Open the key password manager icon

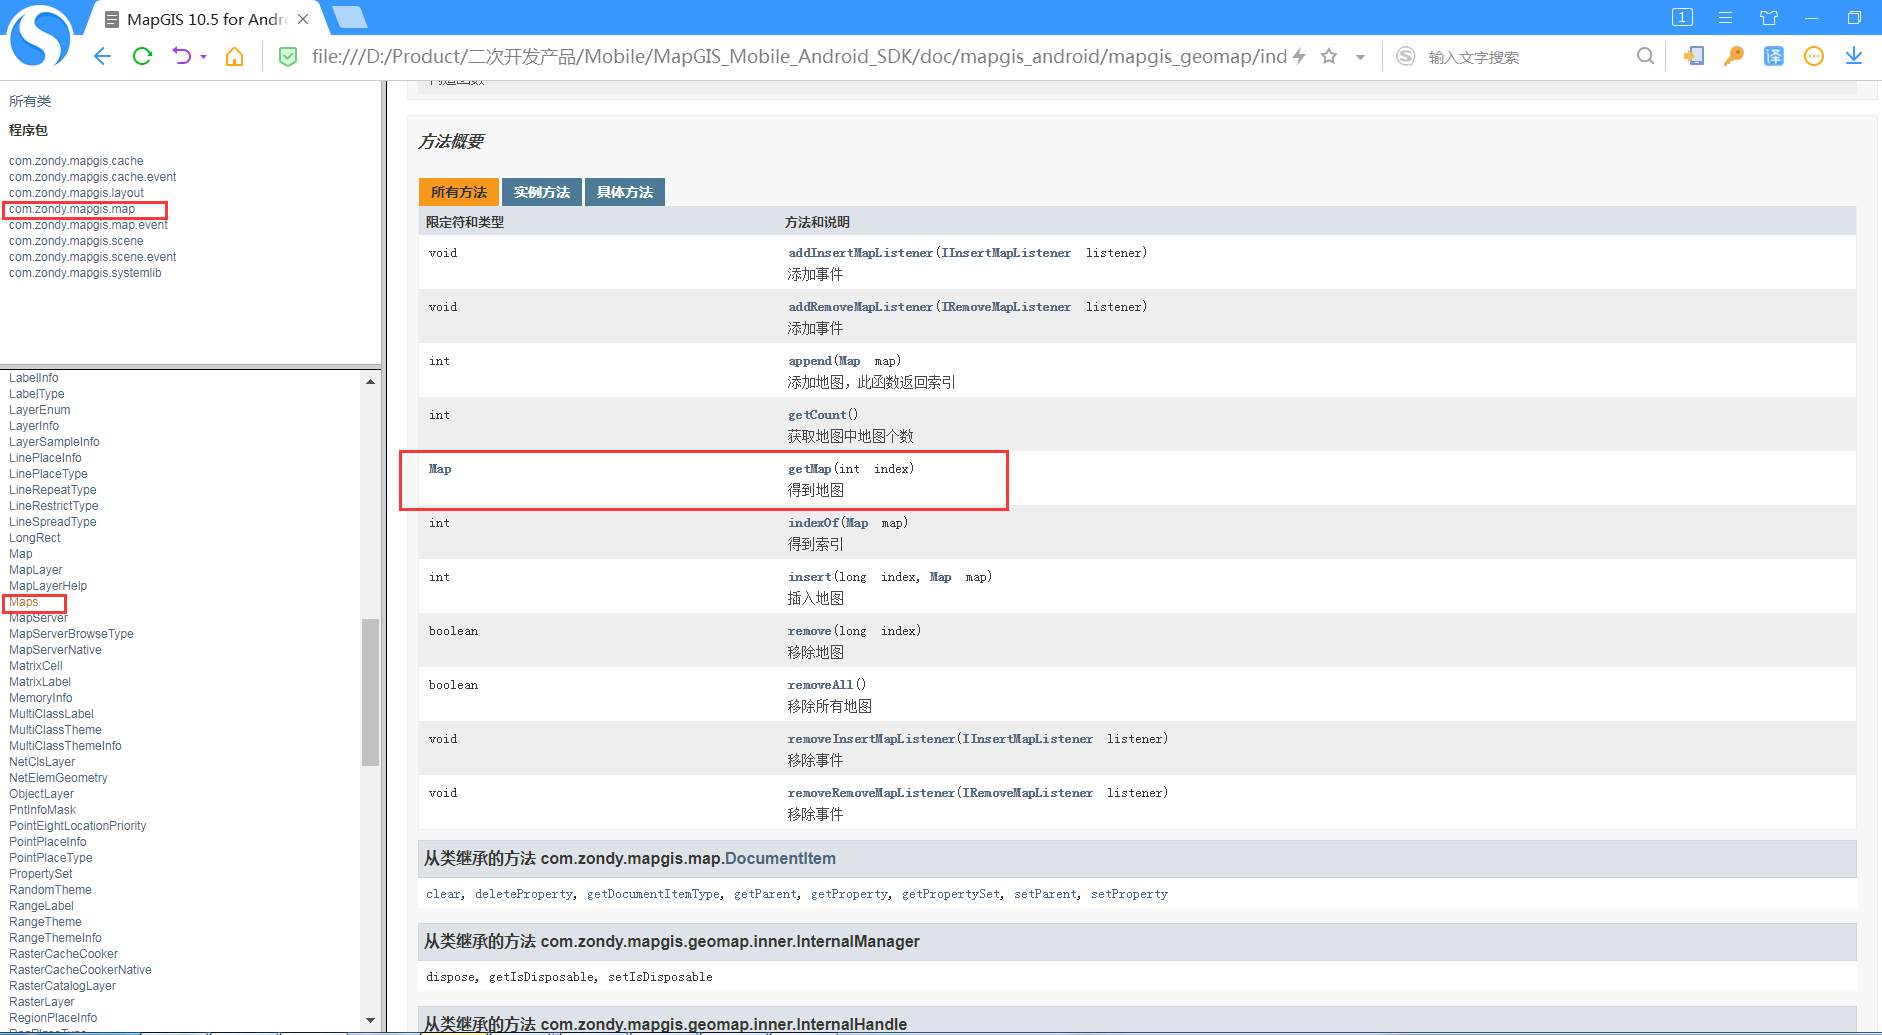pos(1733,56)
